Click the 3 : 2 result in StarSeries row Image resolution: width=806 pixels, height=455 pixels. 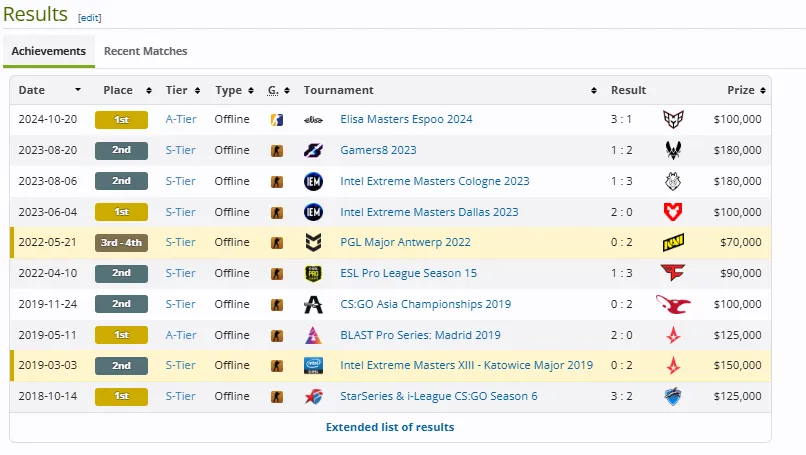[x=621, y=396]
